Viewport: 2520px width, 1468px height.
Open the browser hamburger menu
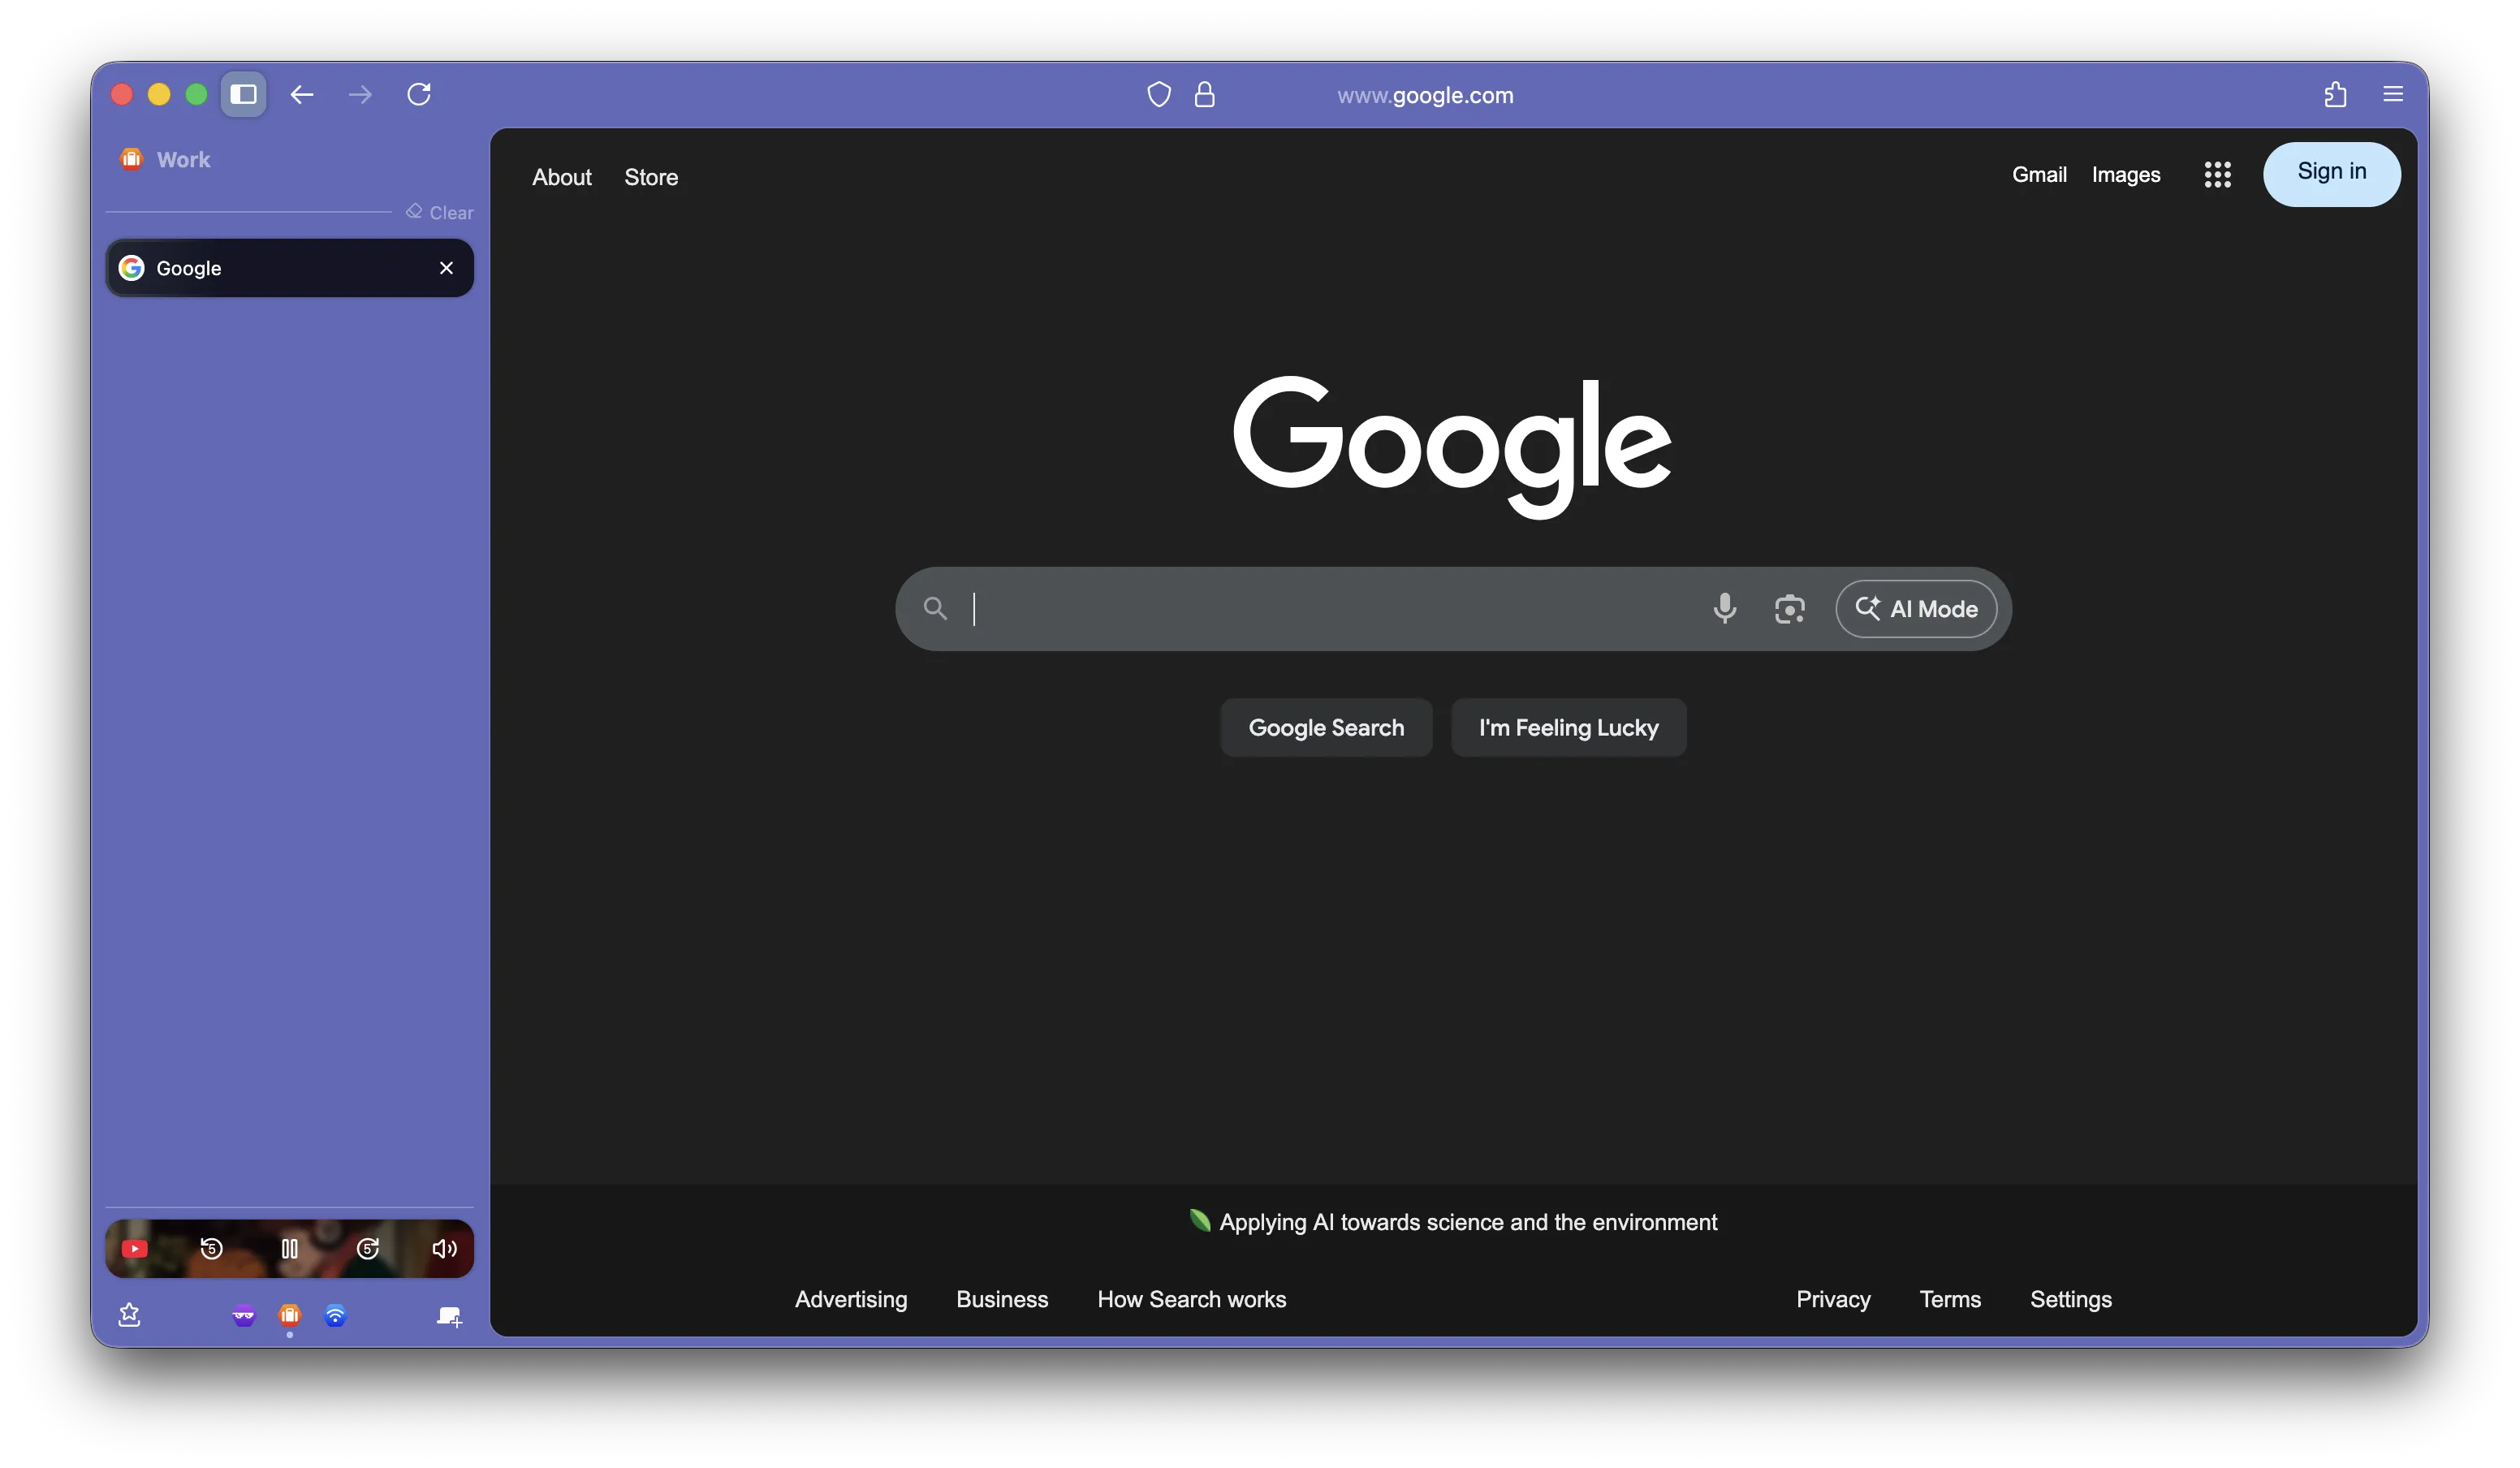(2393, 94)
